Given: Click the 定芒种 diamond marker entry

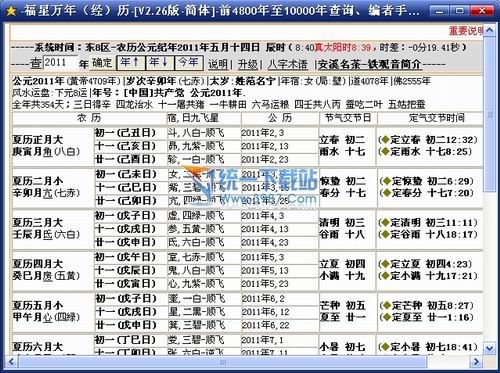Looking at the screenshot, I should tap(427, 305).
